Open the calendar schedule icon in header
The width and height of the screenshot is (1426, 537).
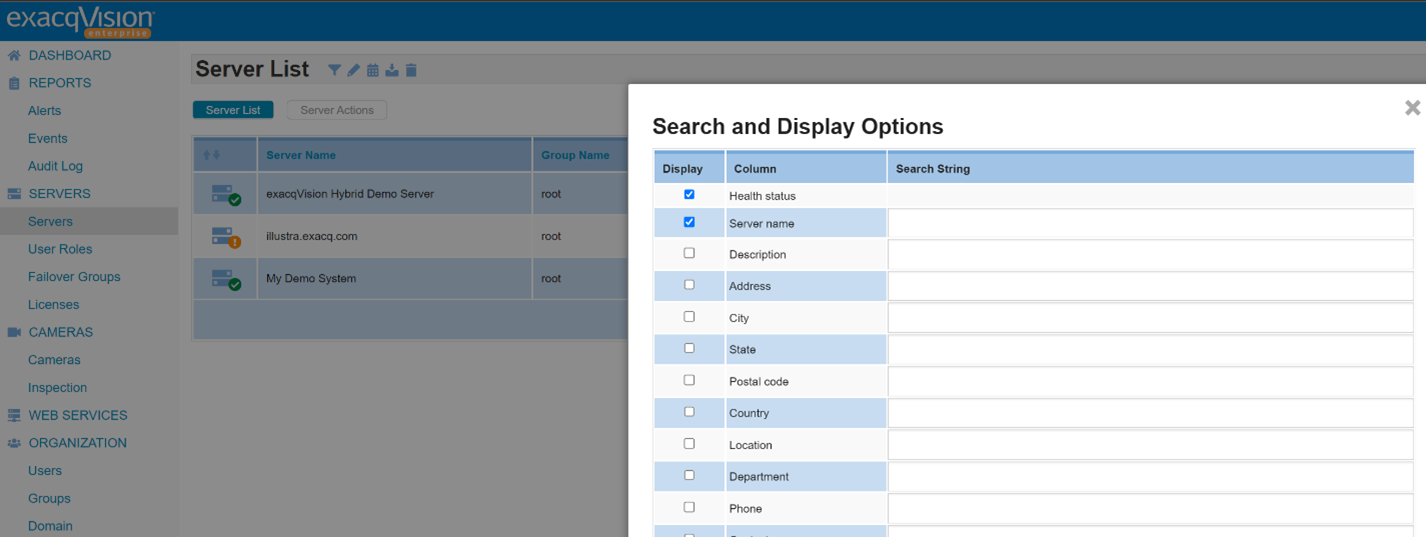coord(373,70)
